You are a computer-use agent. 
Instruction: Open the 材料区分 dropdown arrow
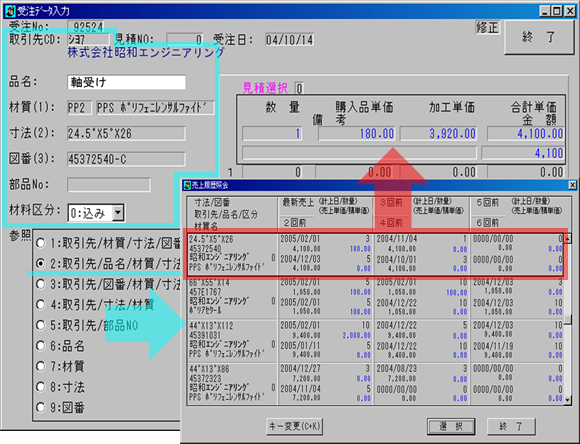tap(118, 213)
